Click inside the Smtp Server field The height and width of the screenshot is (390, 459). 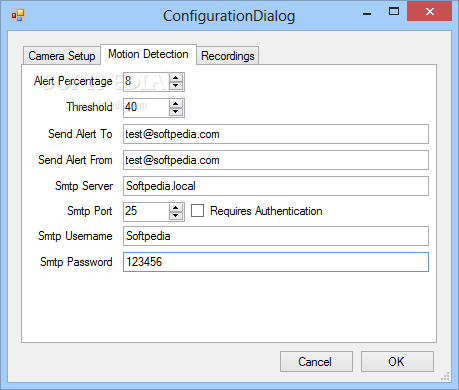point(276,186)
